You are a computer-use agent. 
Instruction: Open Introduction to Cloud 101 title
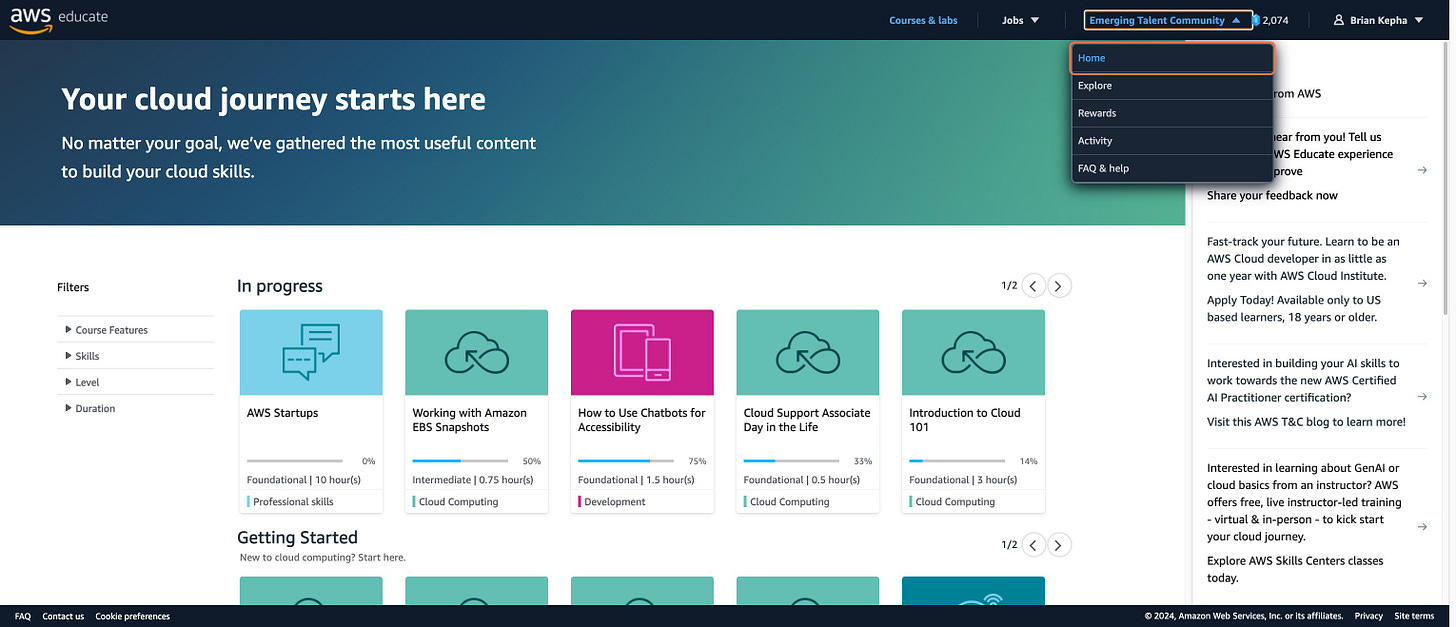965,420
